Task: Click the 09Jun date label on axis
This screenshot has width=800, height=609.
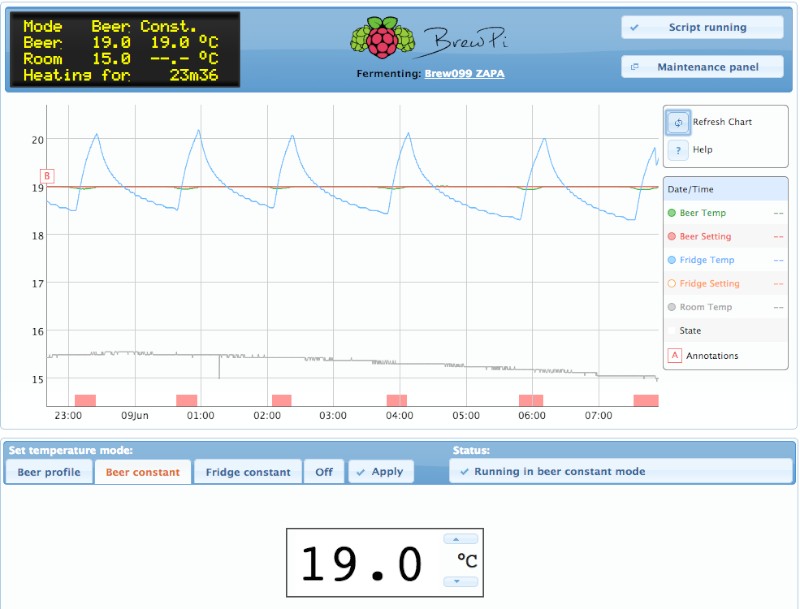Action: tap(135, 416)
